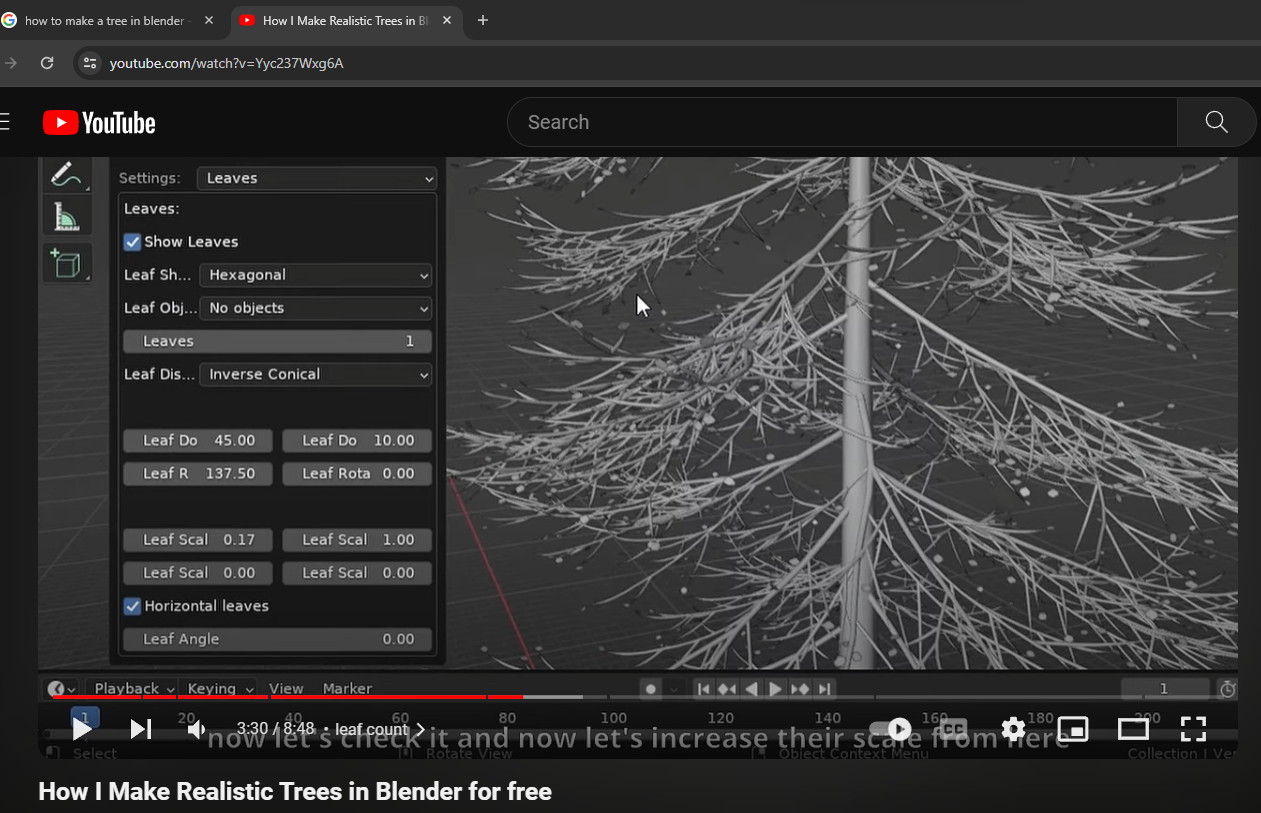The image size is (1261, 813).
Task: Mute the video volume
Action: 197,729
